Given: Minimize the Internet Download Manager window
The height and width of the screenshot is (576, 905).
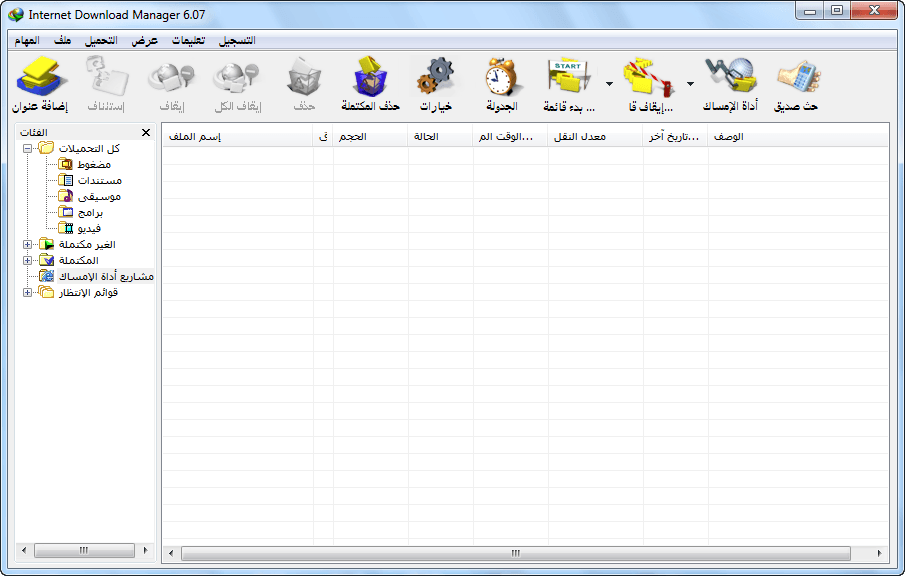Looking at the screenshot, I should tap(810, 11).
